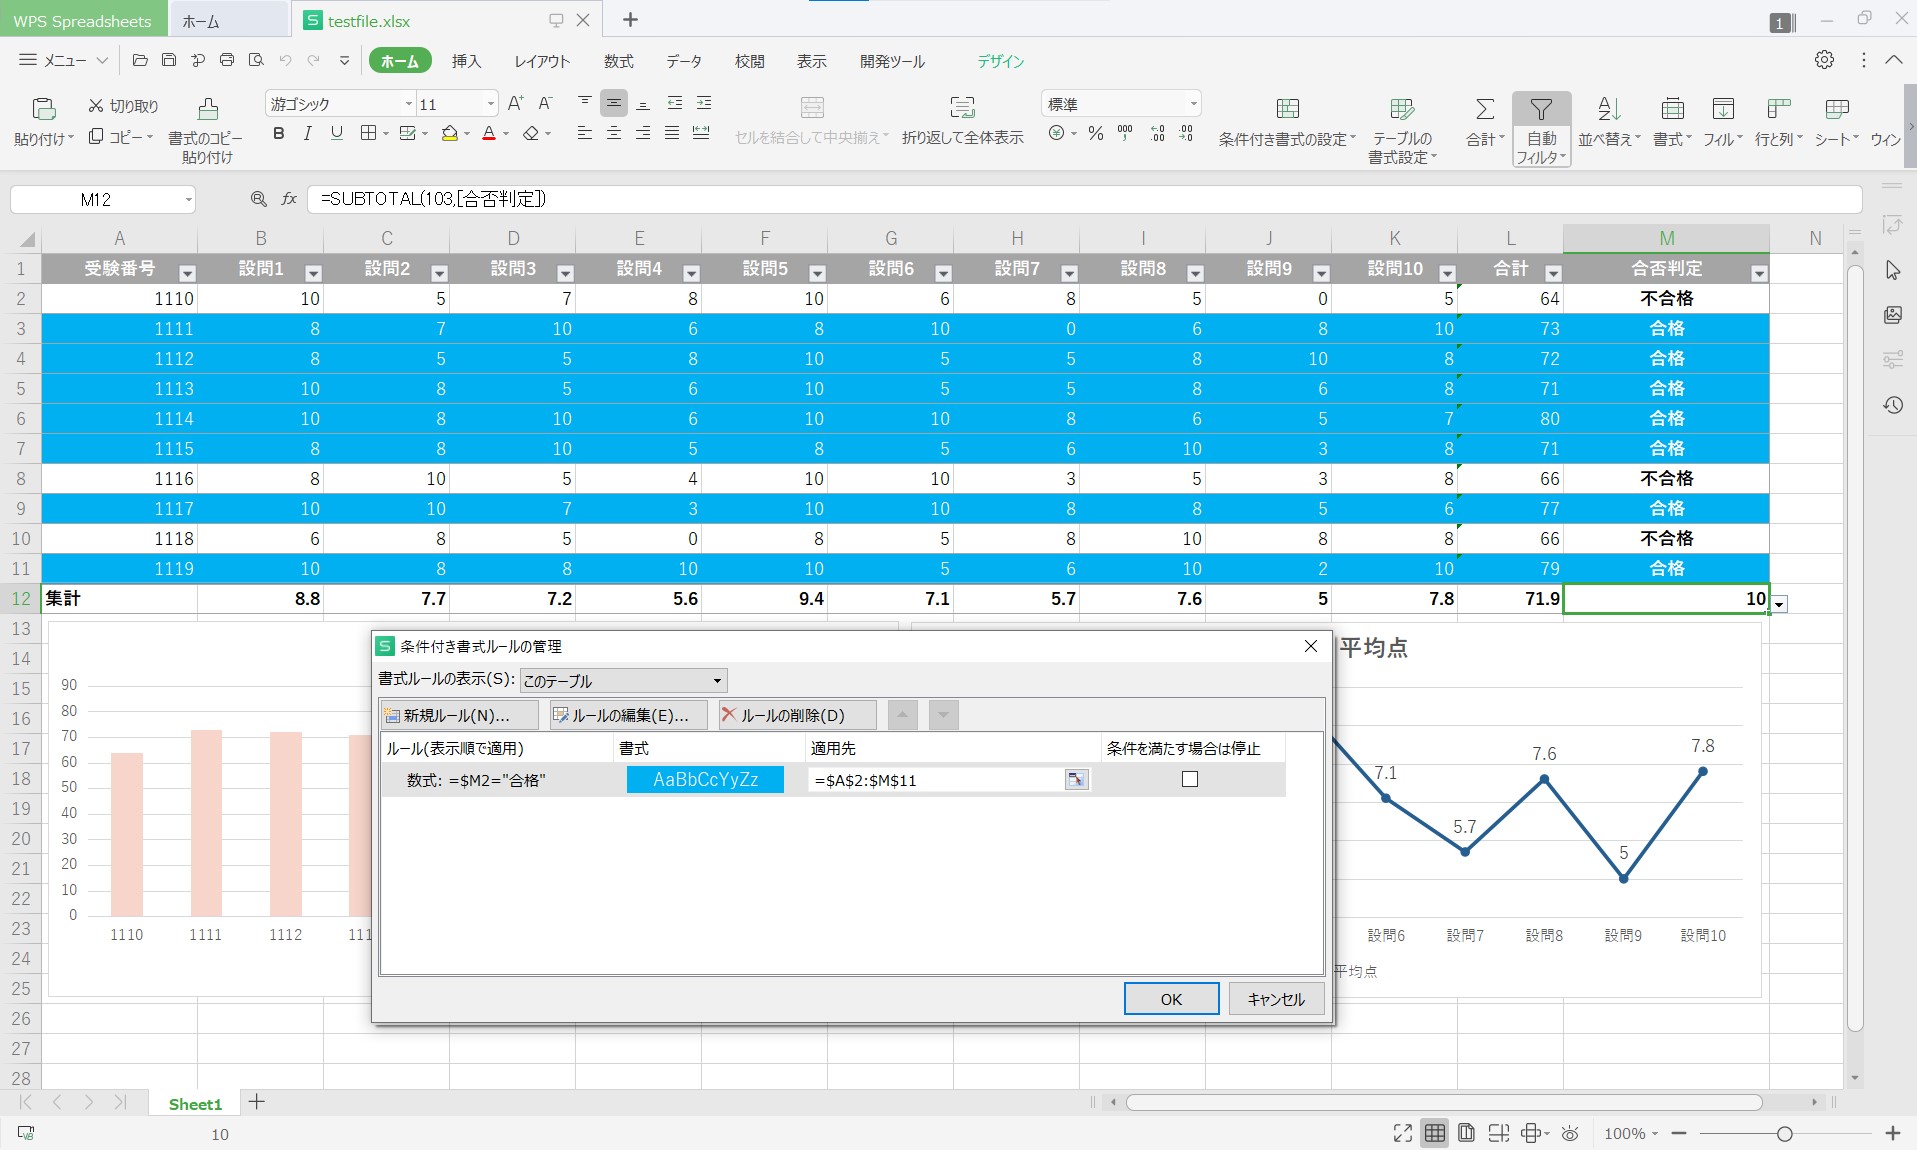Click the save file icon
The height and width of the screenshot is (1150, 1917).
pyautogui.click(x=169, y=61)
